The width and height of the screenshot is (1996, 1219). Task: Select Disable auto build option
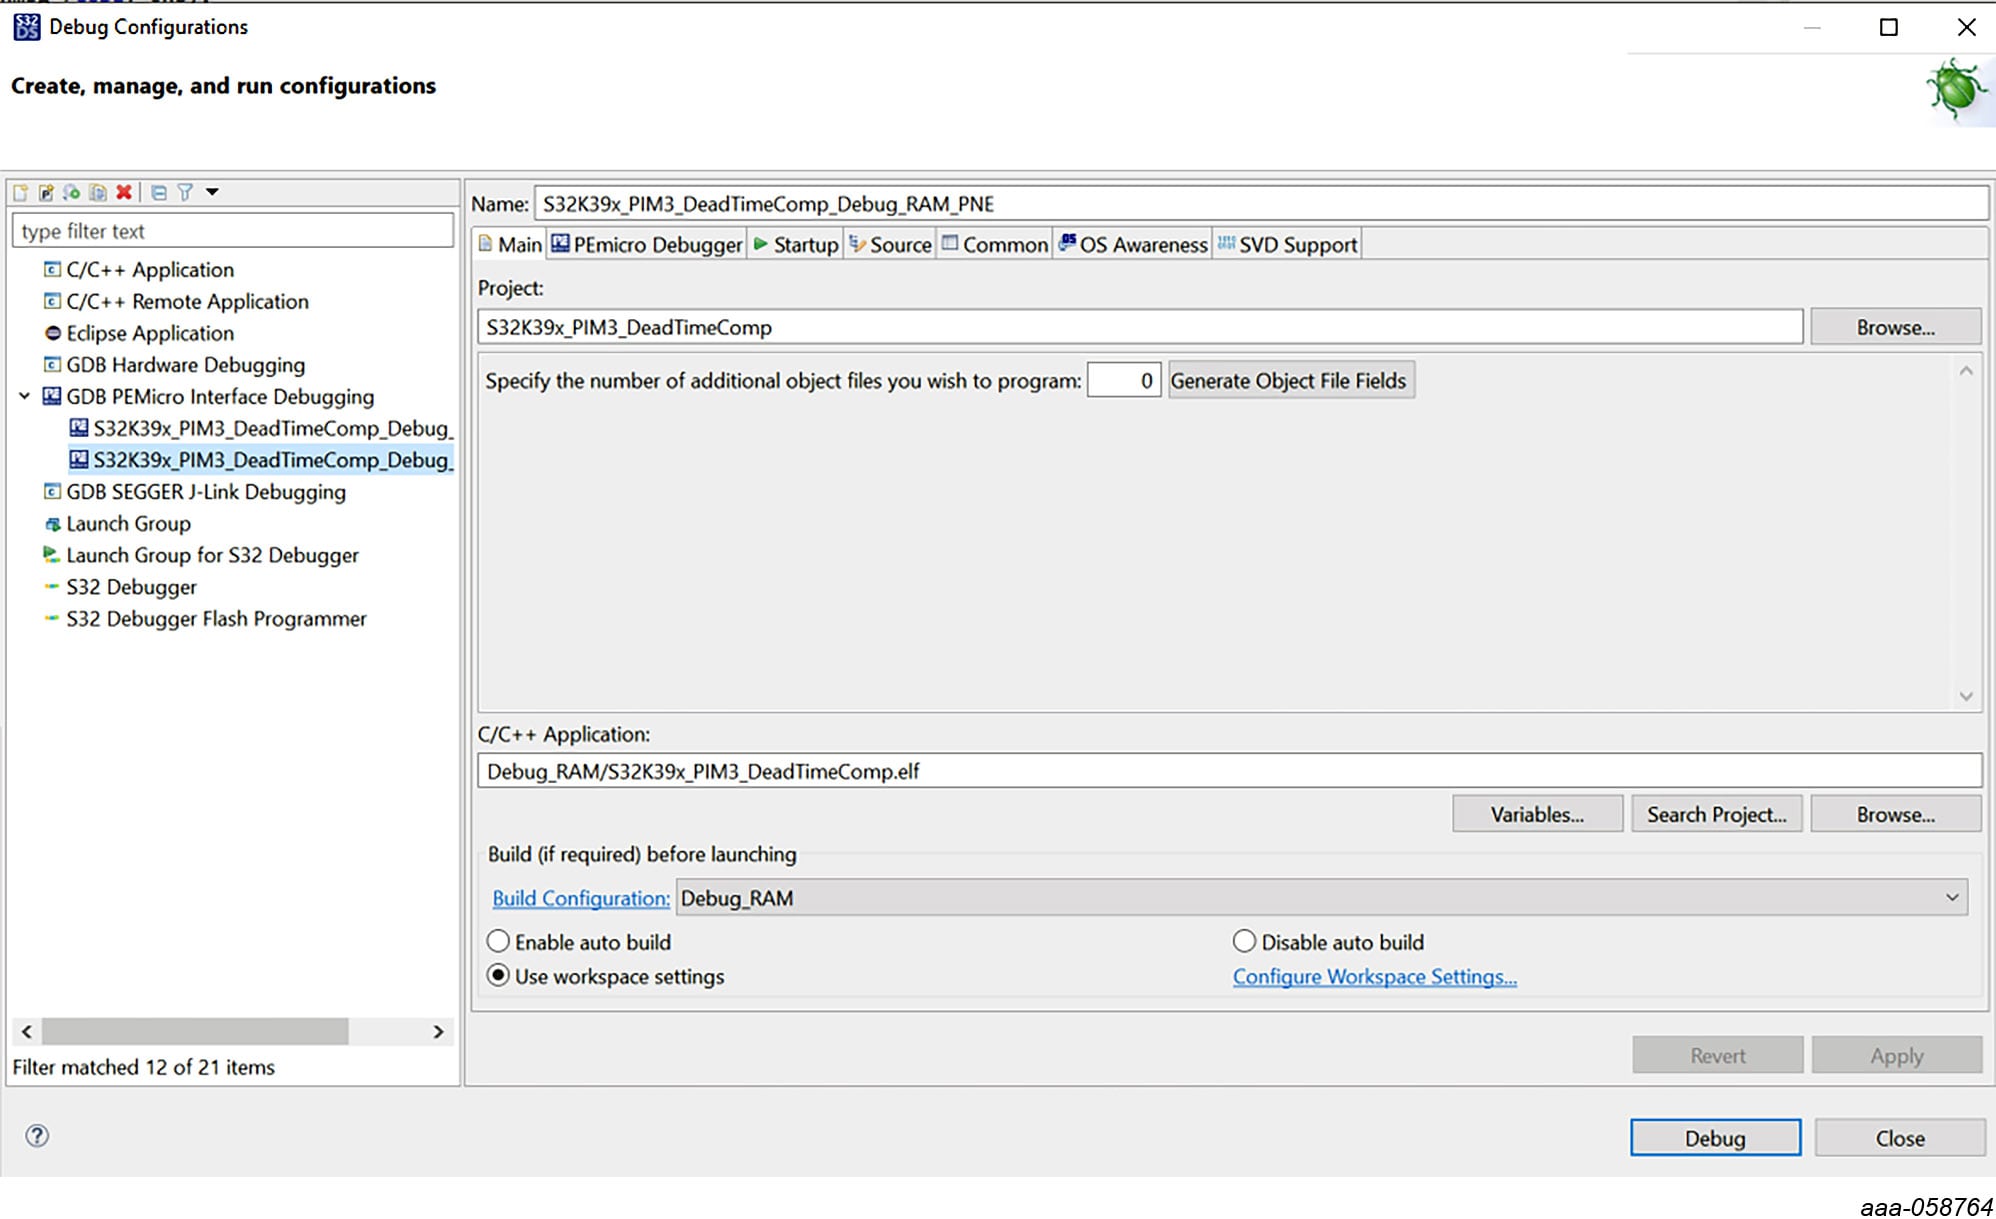[x=1244, y=941]
